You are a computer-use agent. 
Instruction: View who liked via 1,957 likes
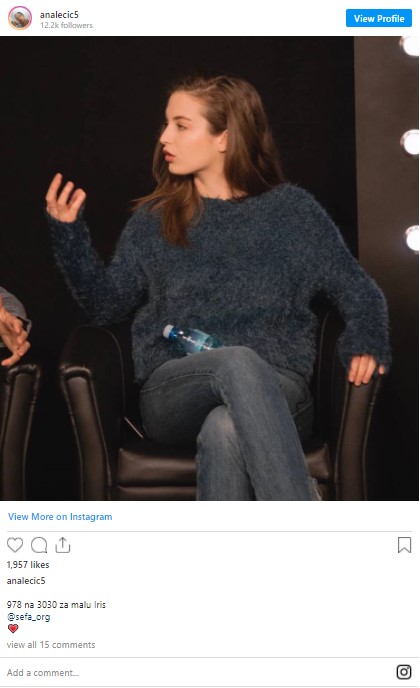point(28,564)
